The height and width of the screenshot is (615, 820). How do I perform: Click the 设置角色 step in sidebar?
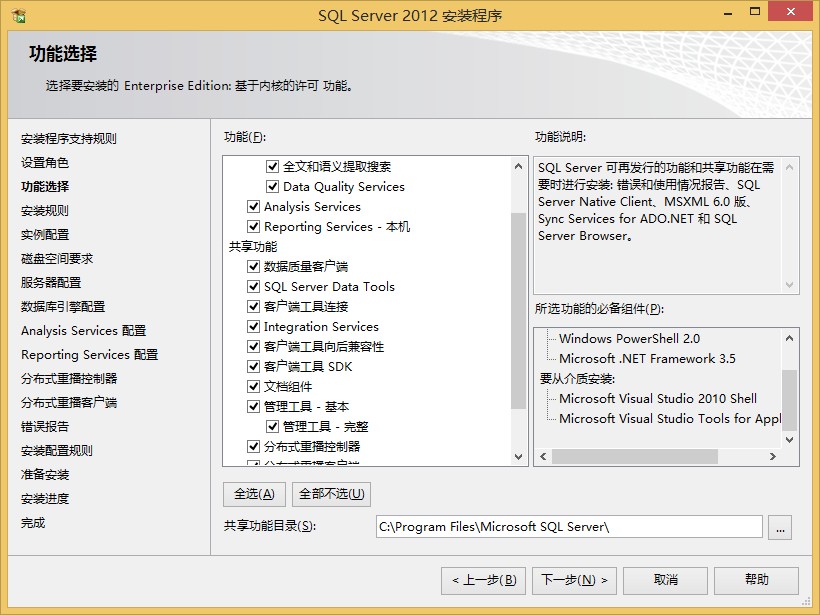pos(45,163)
